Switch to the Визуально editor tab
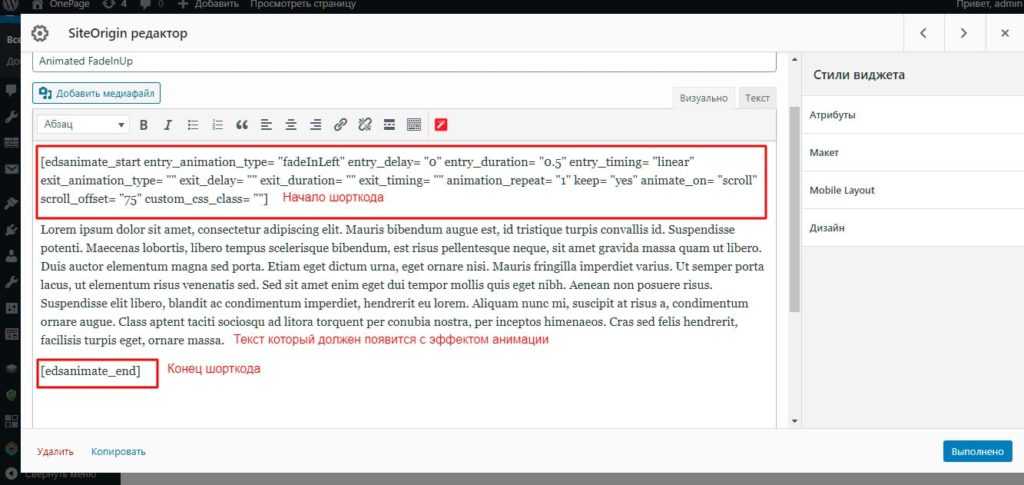Image resolution: width=1024 pixels, height=485 pixels. 704,98
